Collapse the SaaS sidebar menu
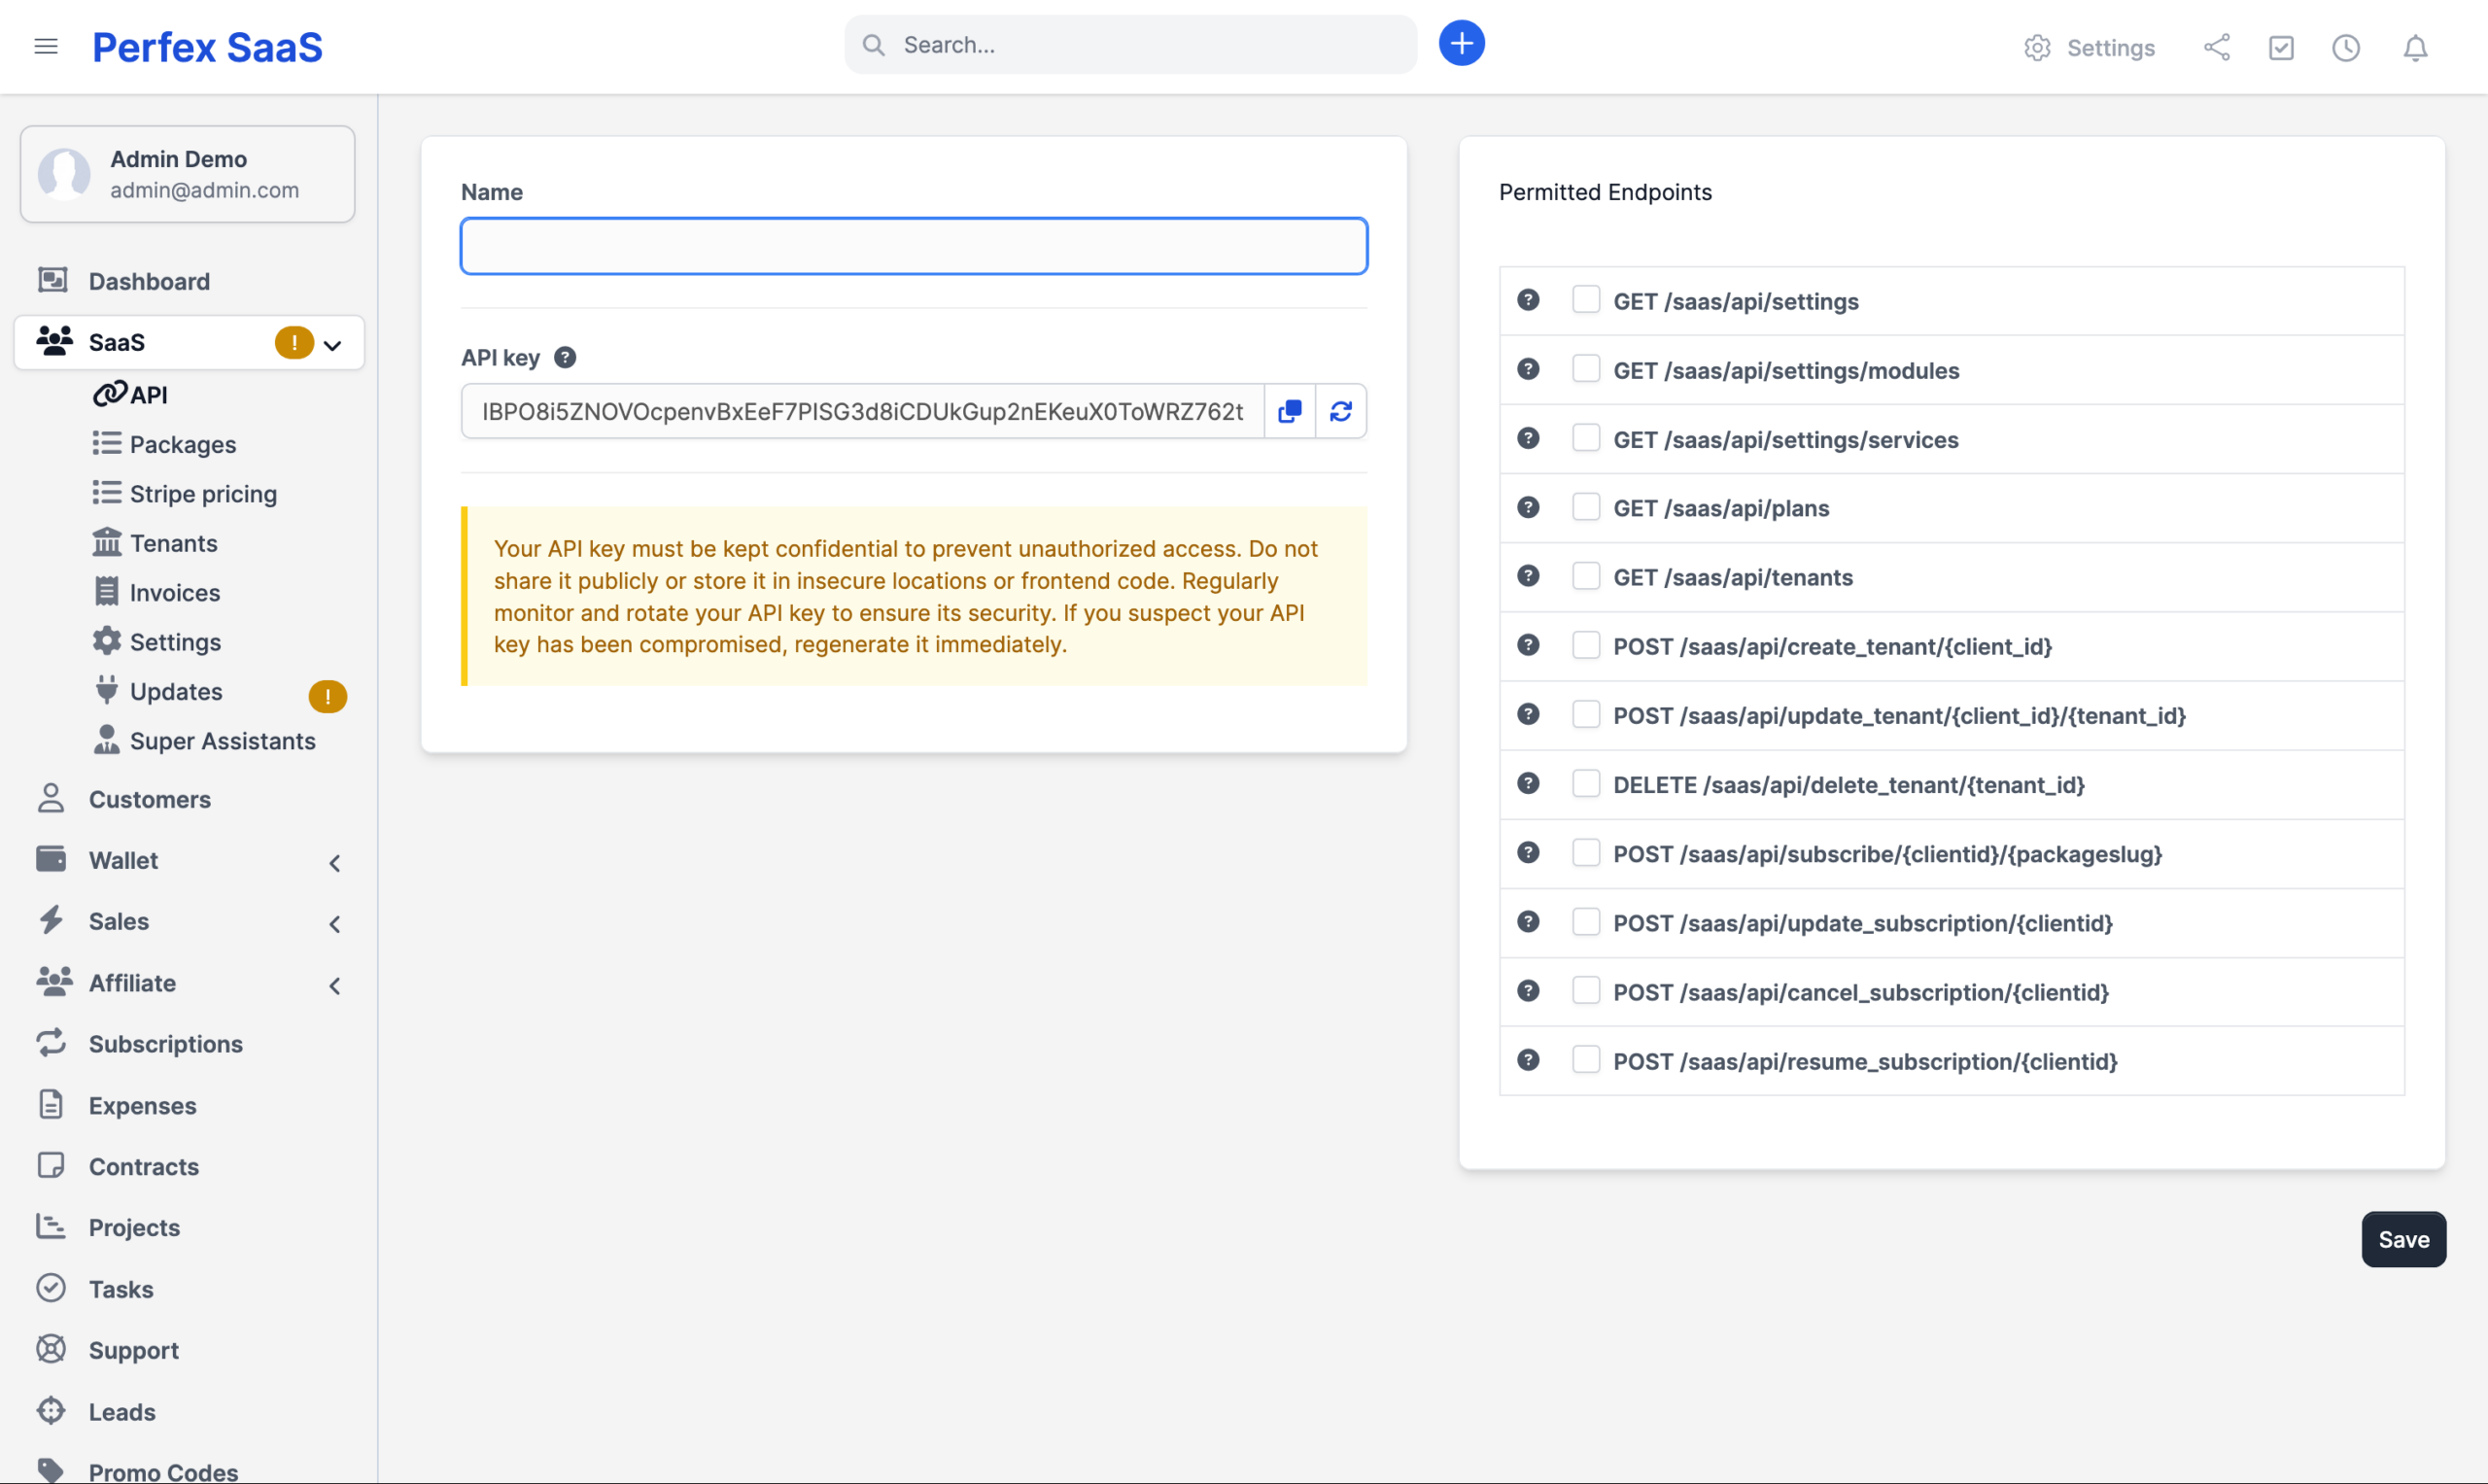 (333, 344)
